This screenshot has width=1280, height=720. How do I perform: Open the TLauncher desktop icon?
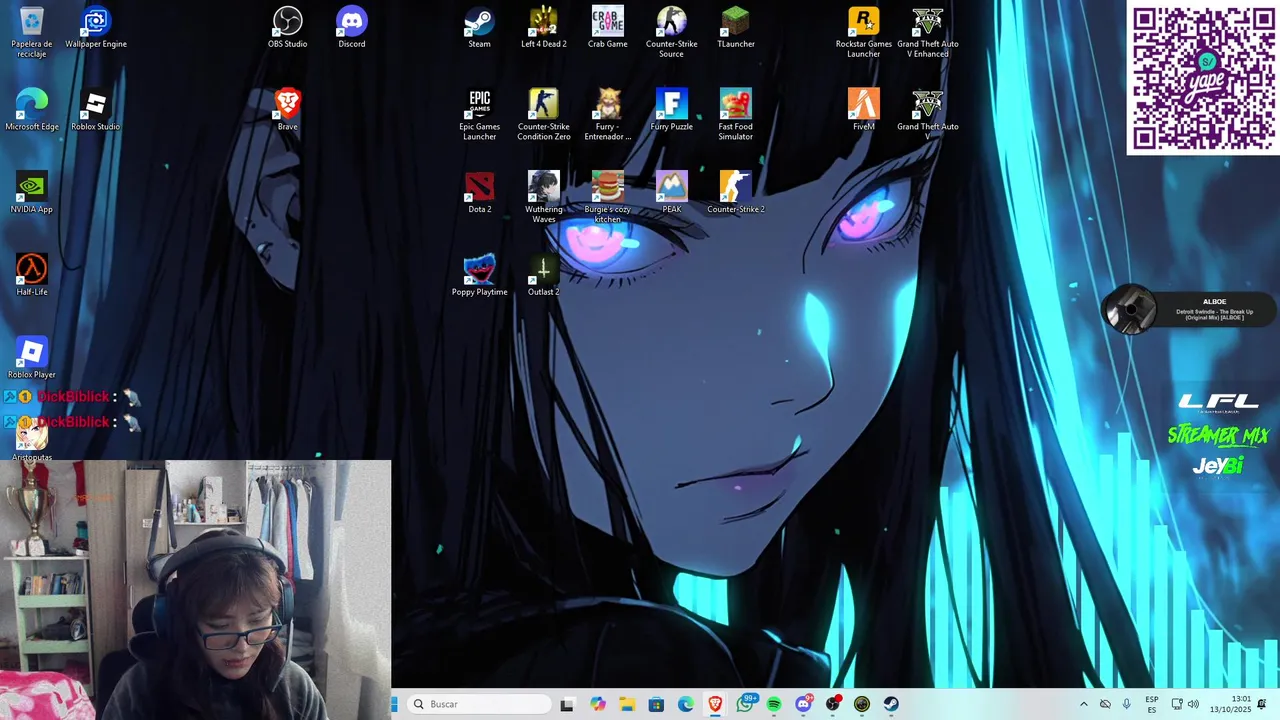coord(736,27)
